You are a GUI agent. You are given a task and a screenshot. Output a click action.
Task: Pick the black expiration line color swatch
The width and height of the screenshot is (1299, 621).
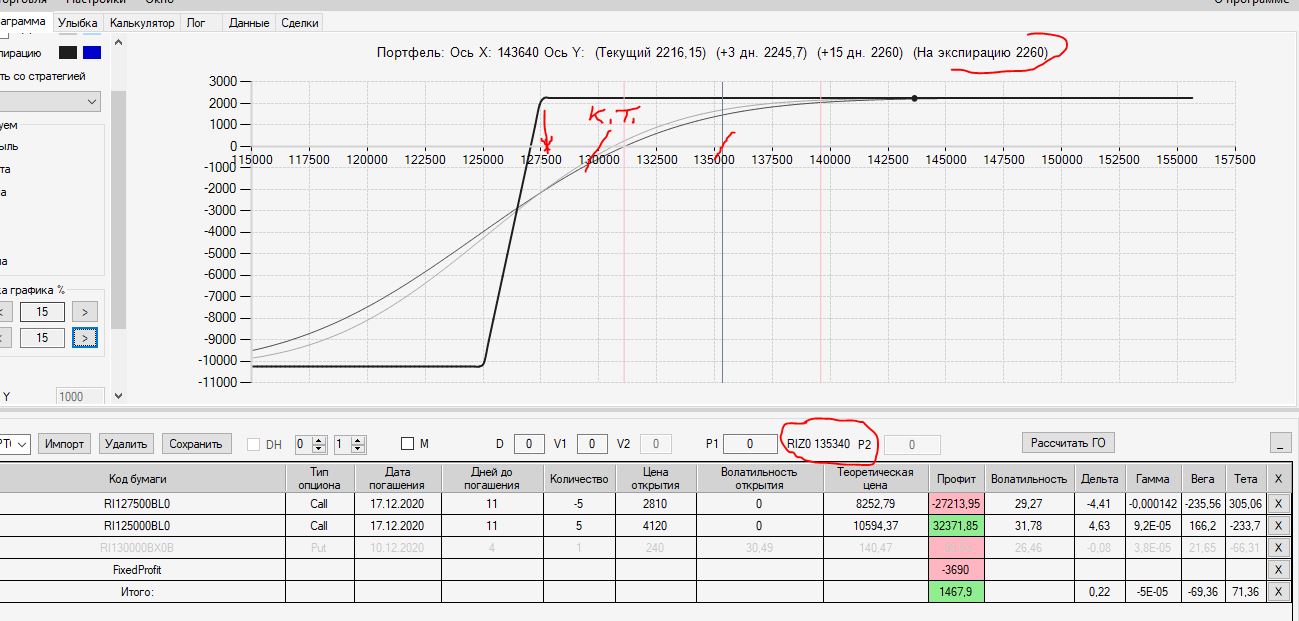(x=67, y=53)
